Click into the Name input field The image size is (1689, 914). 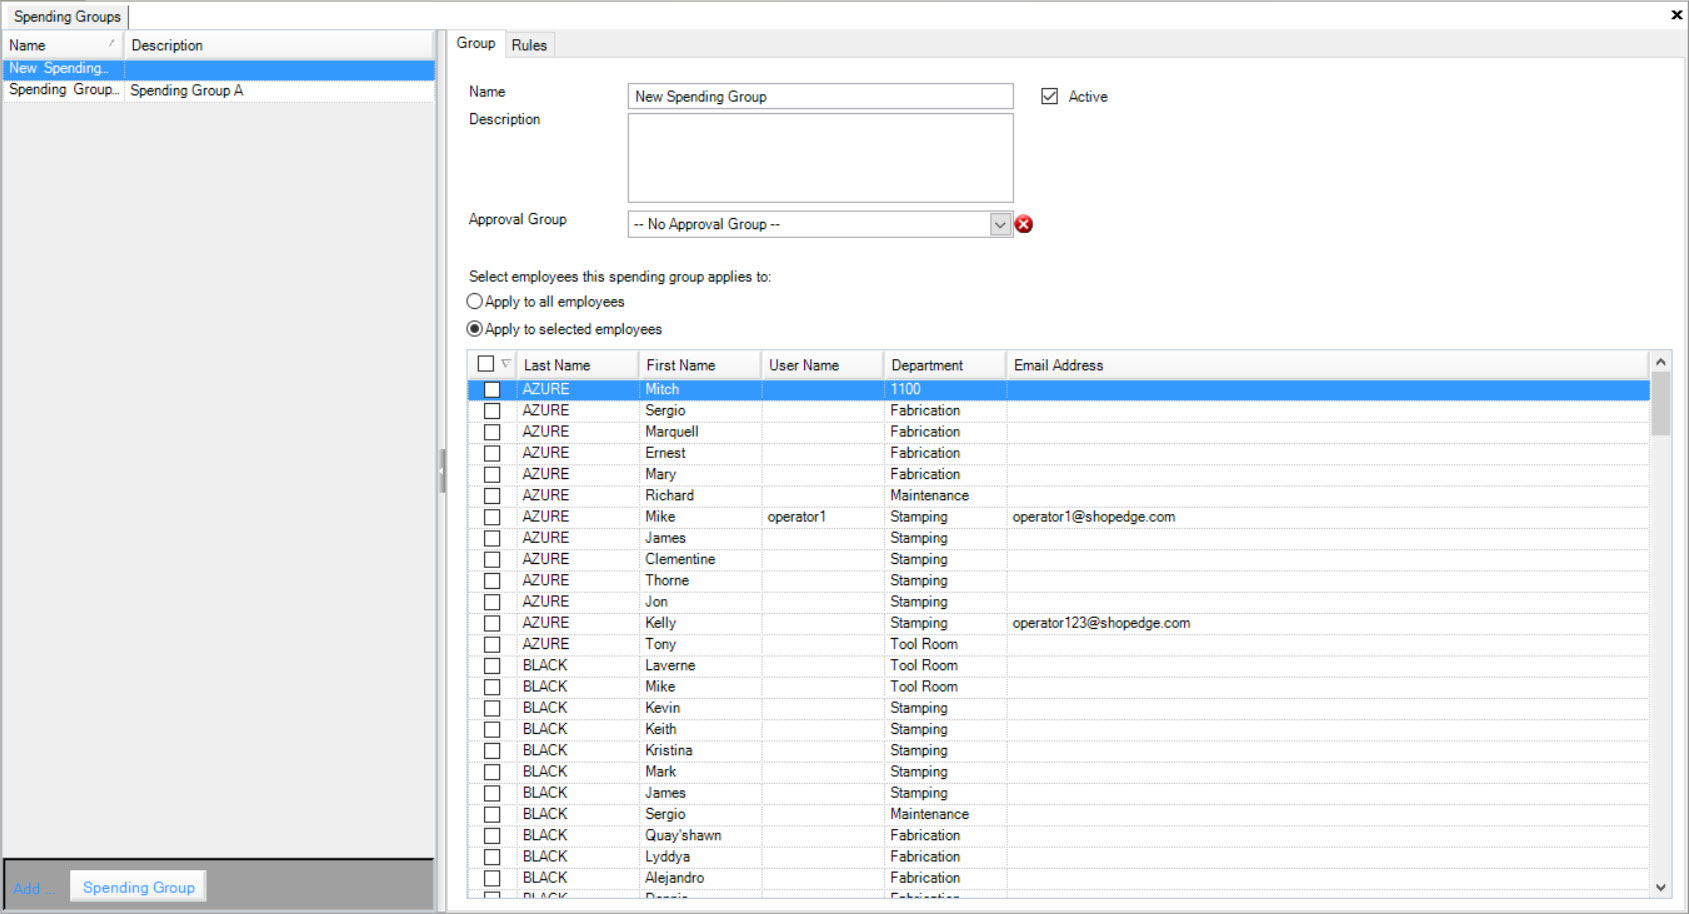820,96
